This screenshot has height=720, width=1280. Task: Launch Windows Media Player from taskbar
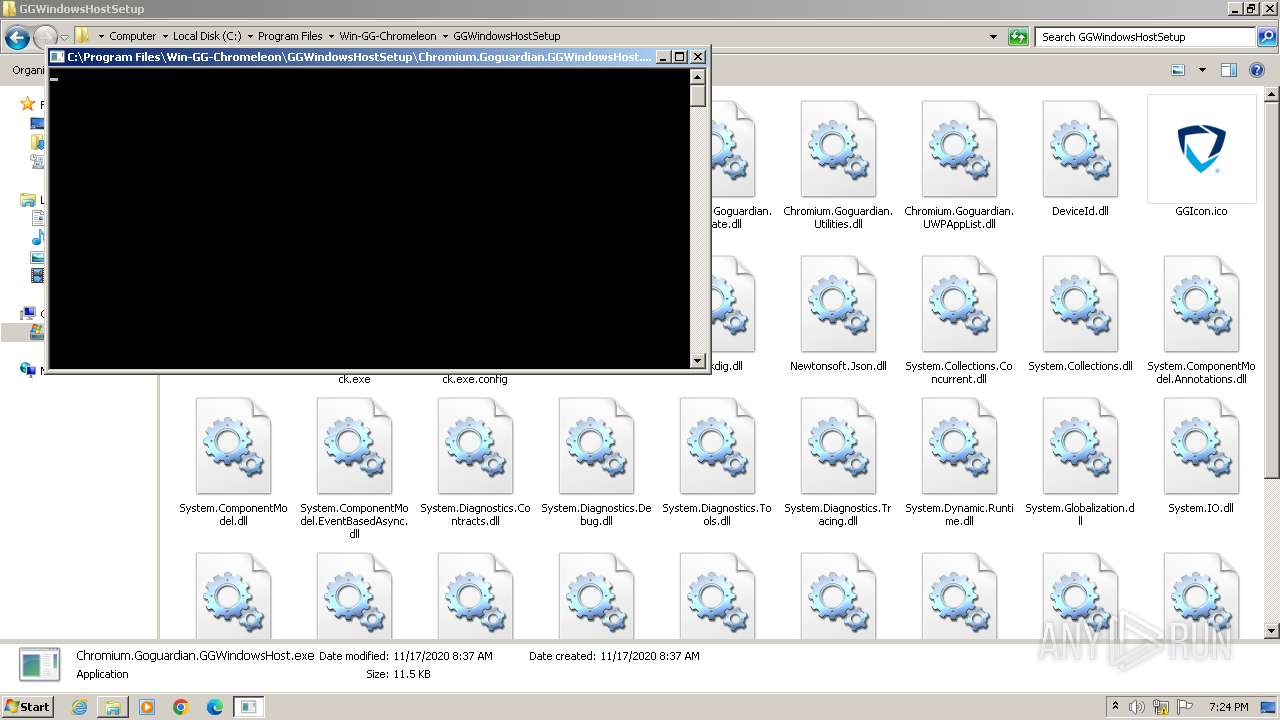pos(147,707)
